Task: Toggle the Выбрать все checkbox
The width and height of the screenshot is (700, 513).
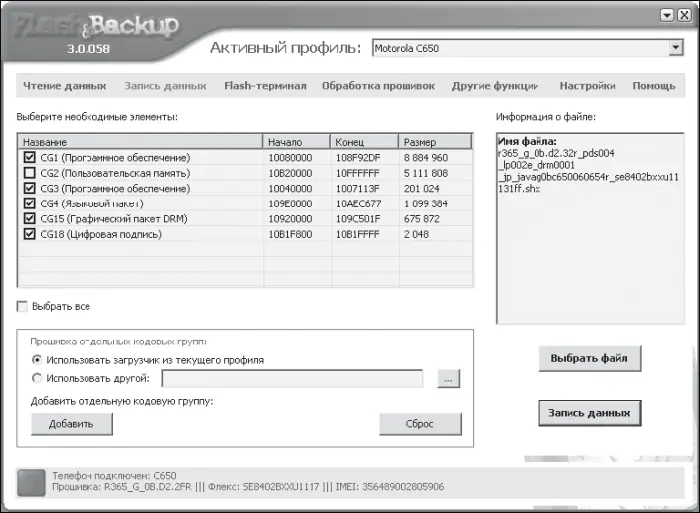Action: (x=23, y=306)
